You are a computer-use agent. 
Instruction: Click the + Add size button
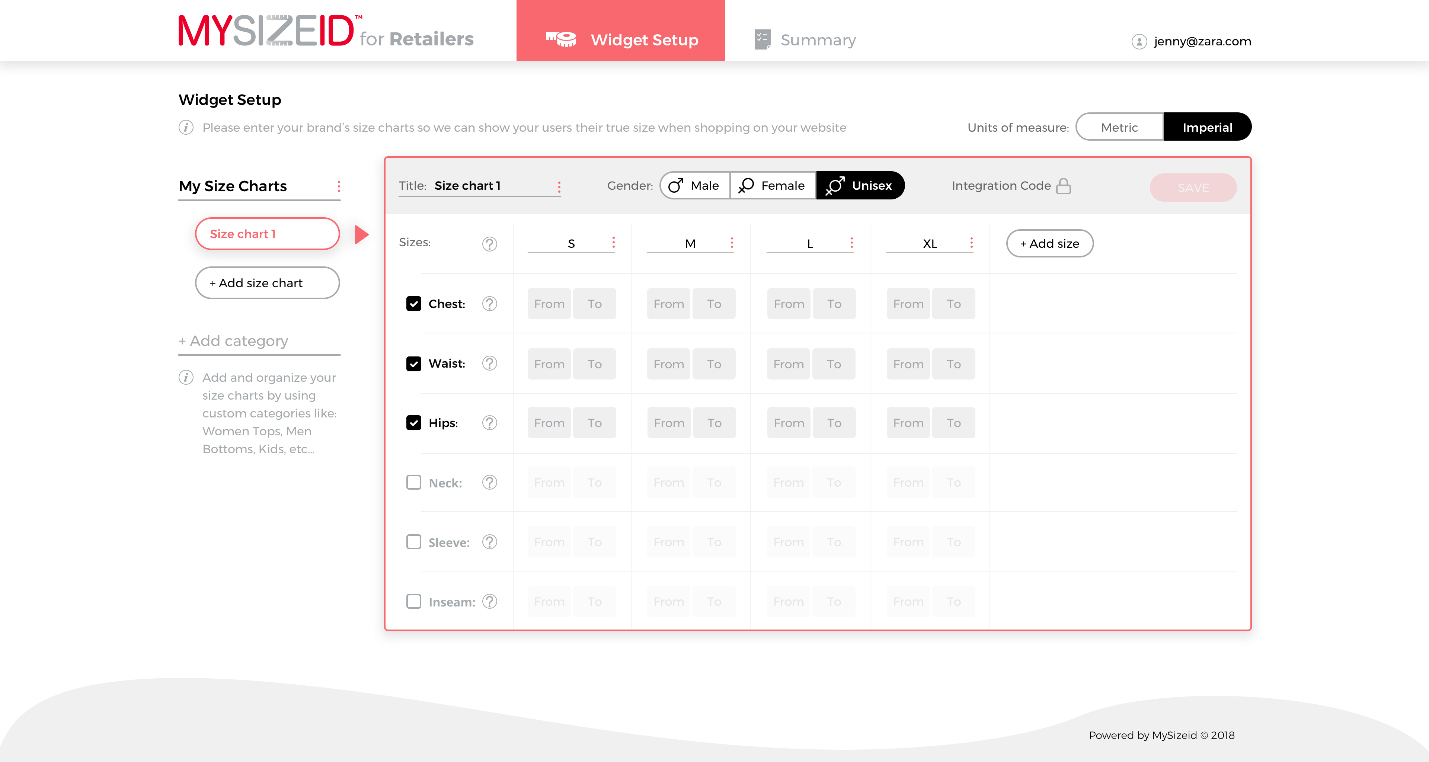tap(1049, 244)
